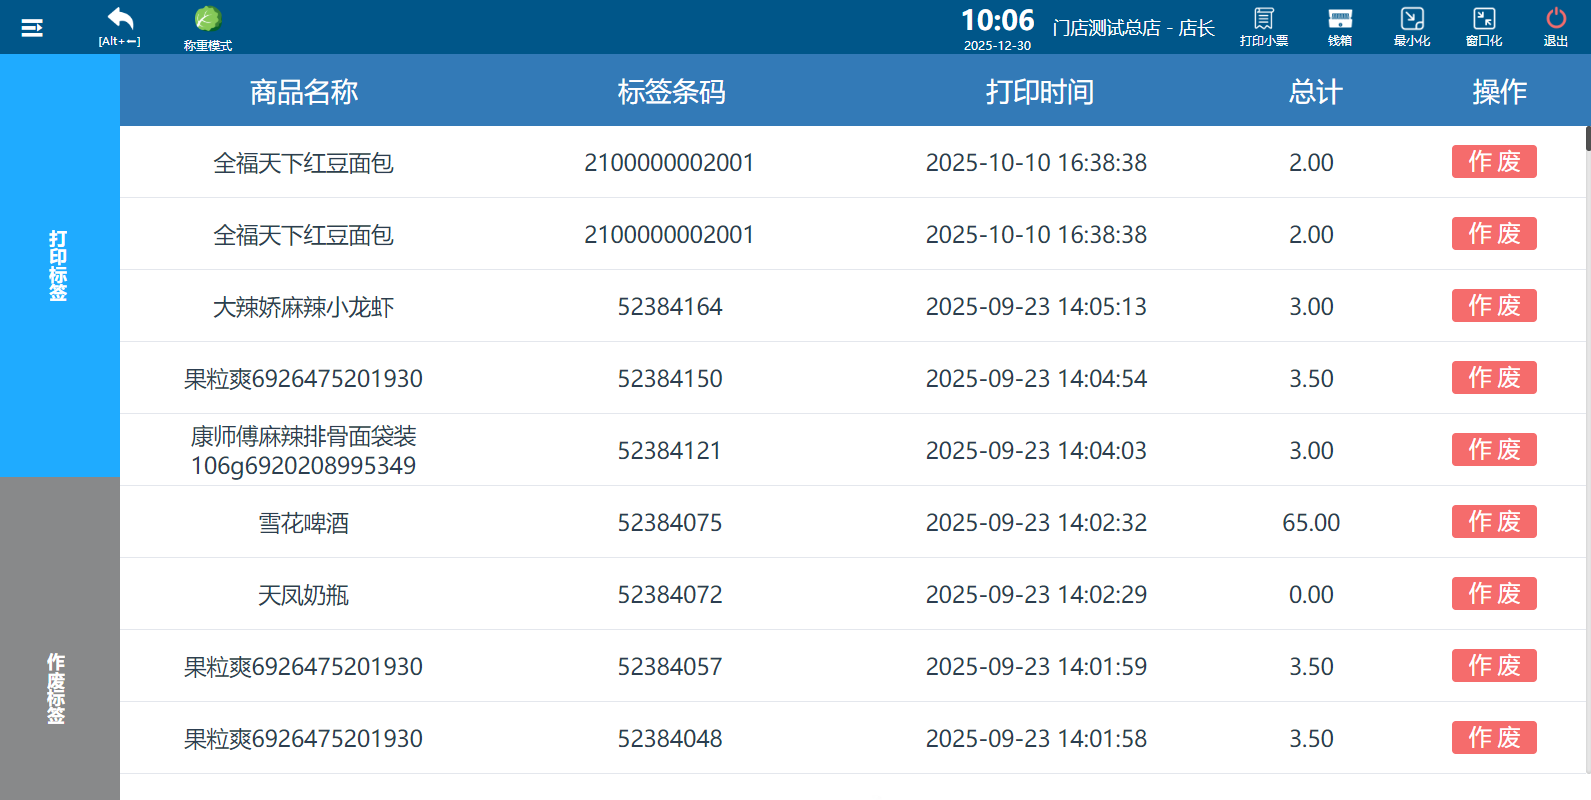Switch to windowed mode (窗口化)
1591x800 pixels.
coord(1484,26)
